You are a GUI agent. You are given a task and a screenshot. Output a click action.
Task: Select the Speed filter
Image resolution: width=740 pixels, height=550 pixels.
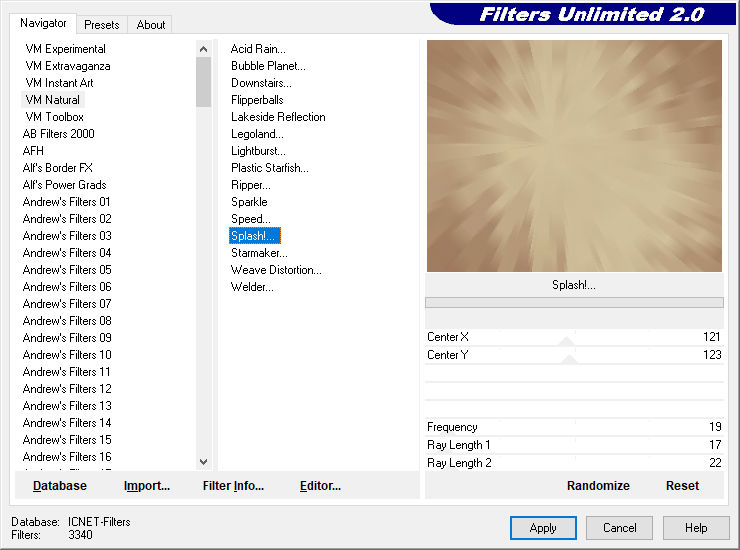(x=251, y=219)
